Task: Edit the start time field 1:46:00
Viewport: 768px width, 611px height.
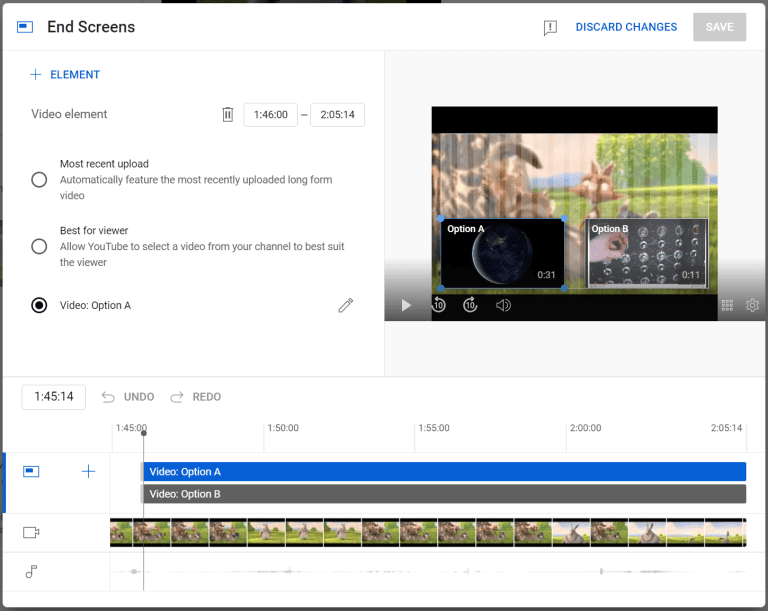Action: pyautogui.click(x=270, y=115)
